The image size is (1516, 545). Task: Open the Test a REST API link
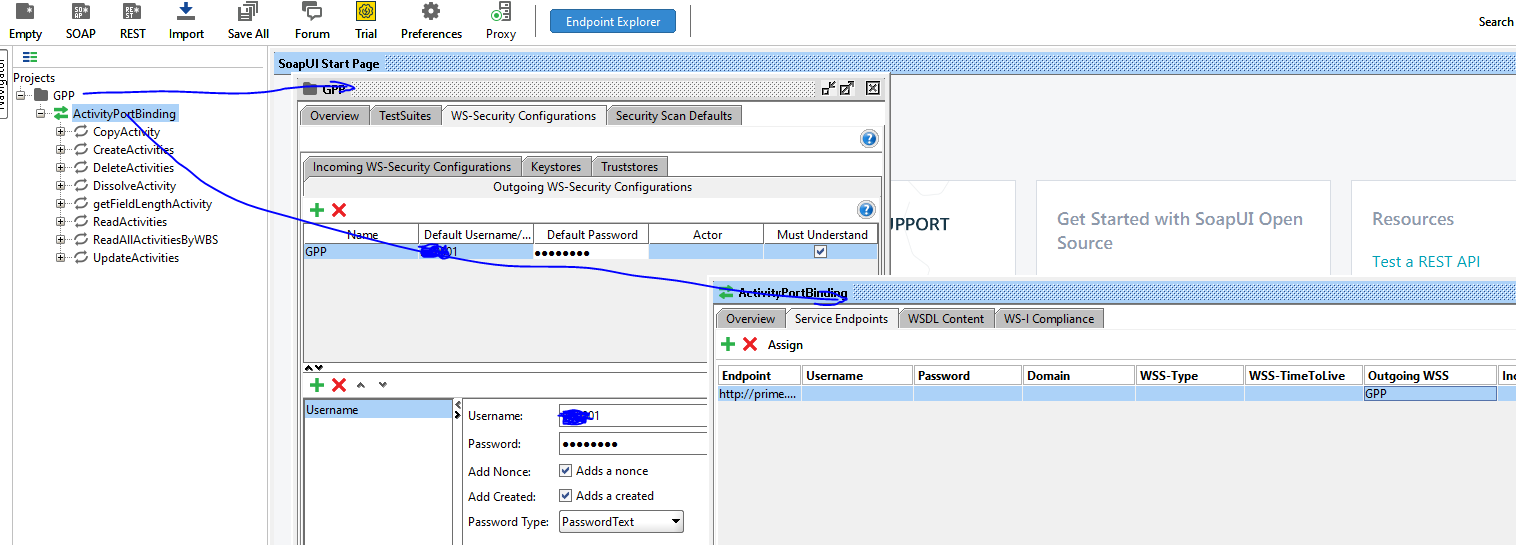point(1426,261)
